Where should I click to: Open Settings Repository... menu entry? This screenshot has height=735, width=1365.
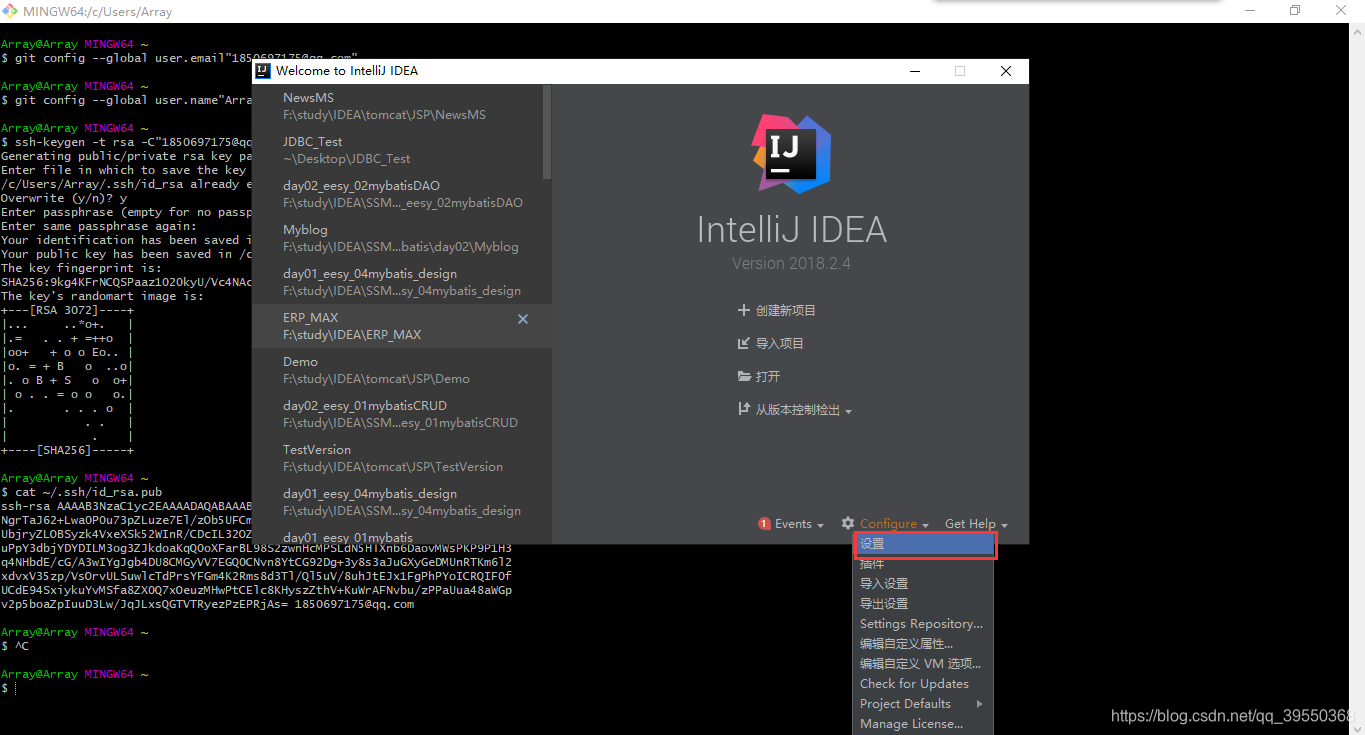pos(924,624)
